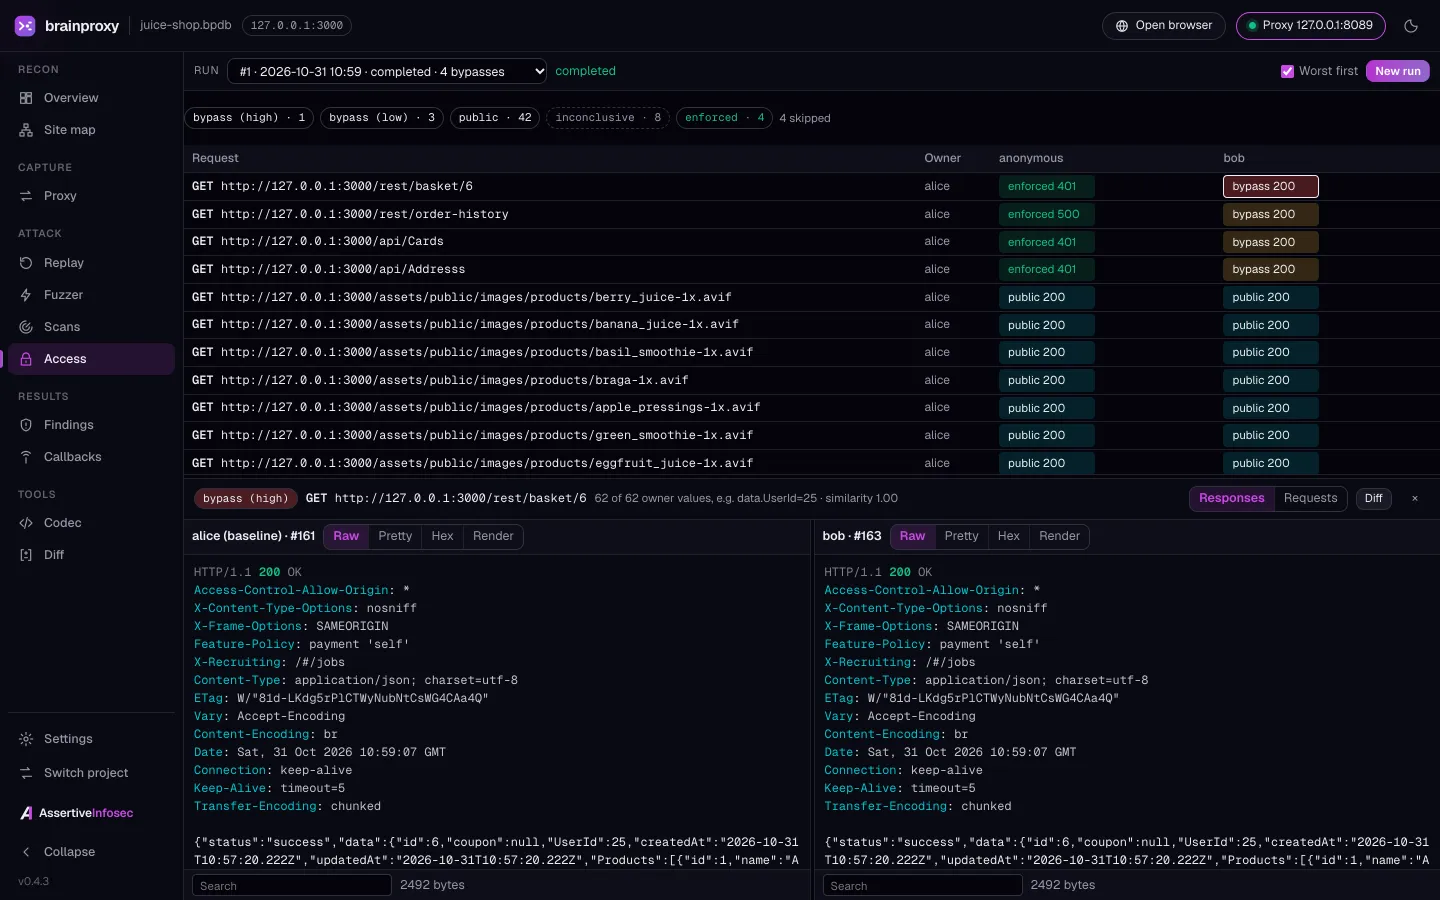Viewport: 1440px width, 900px height.
Task: Switch to the Requests tab
Action: point(1310,498)
